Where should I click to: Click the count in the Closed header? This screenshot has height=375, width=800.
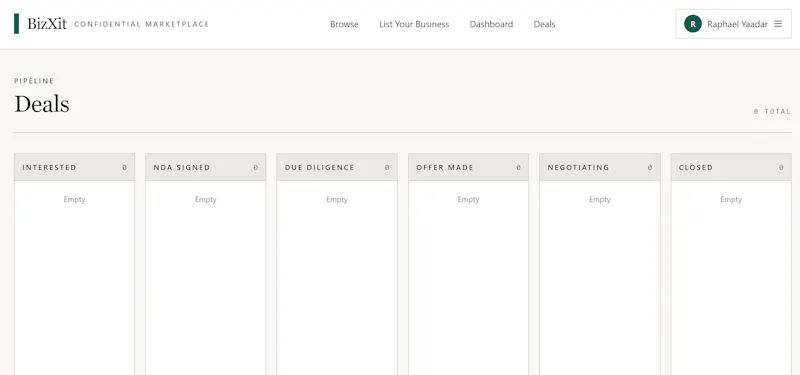781,167
